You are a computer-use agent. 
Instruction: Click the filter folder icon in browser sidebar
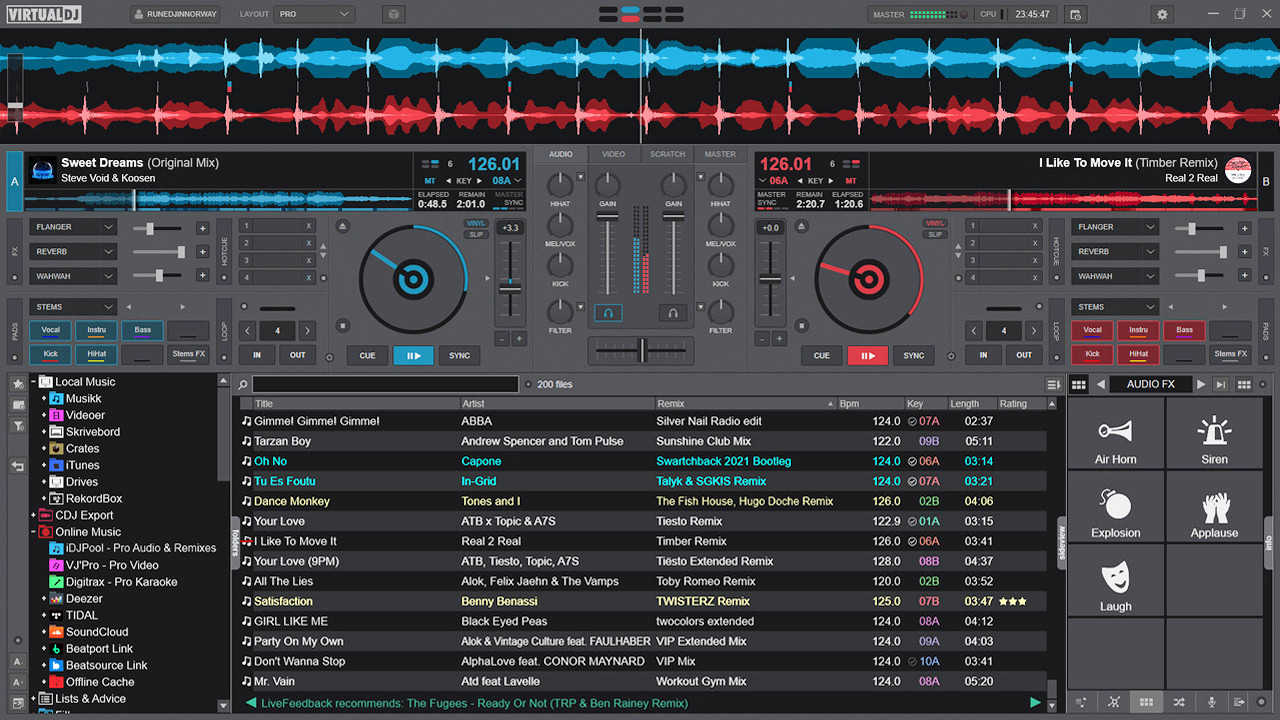(17, 426)
